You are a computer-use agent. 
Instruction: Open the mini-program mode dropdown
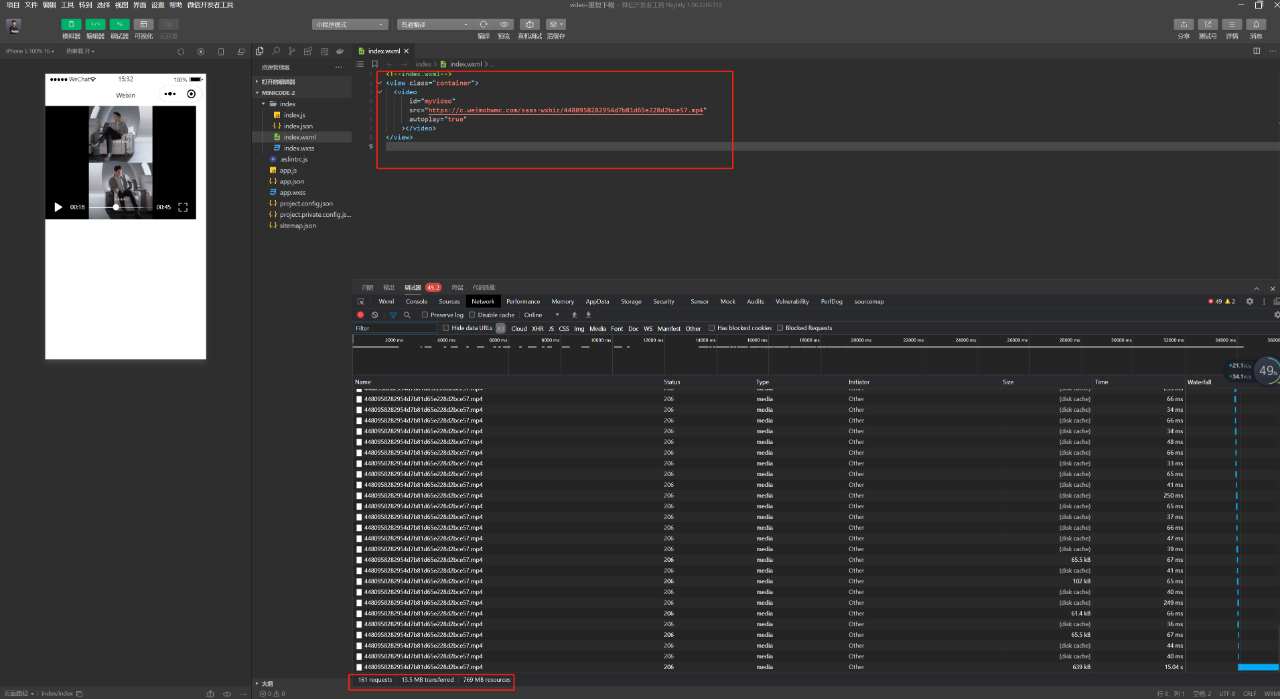pyautogui.click(x=349, y=24)
